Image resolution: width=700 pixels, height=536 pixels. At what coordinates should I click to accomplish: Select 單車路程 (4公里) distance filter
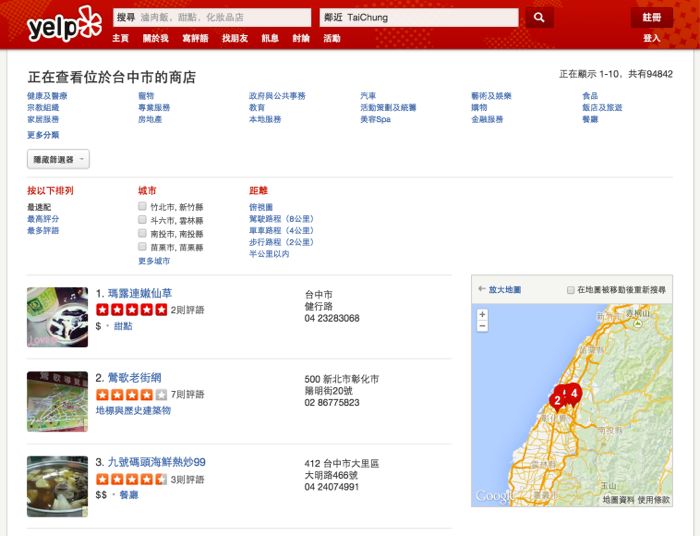click(x=282, y=230)
